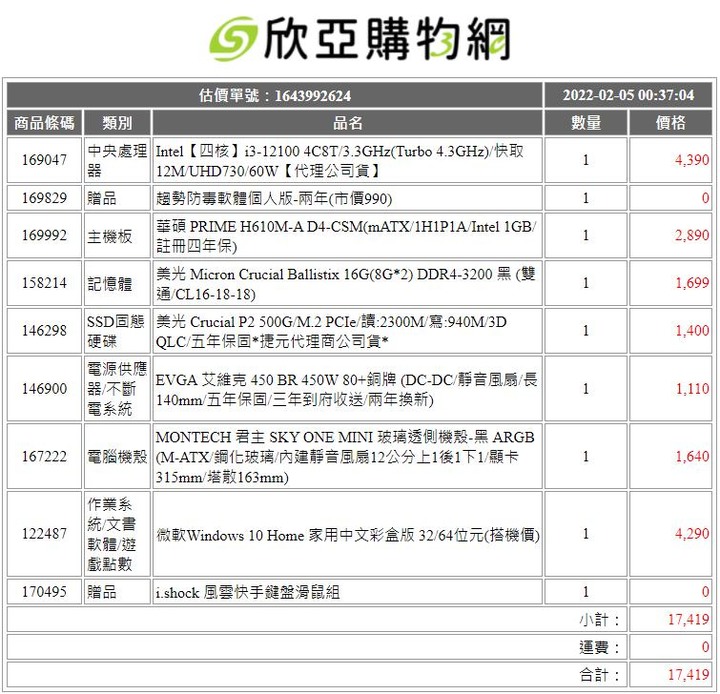Select barcode 167222 cell
Screen dimensions: 720x694
click(44, 456)
